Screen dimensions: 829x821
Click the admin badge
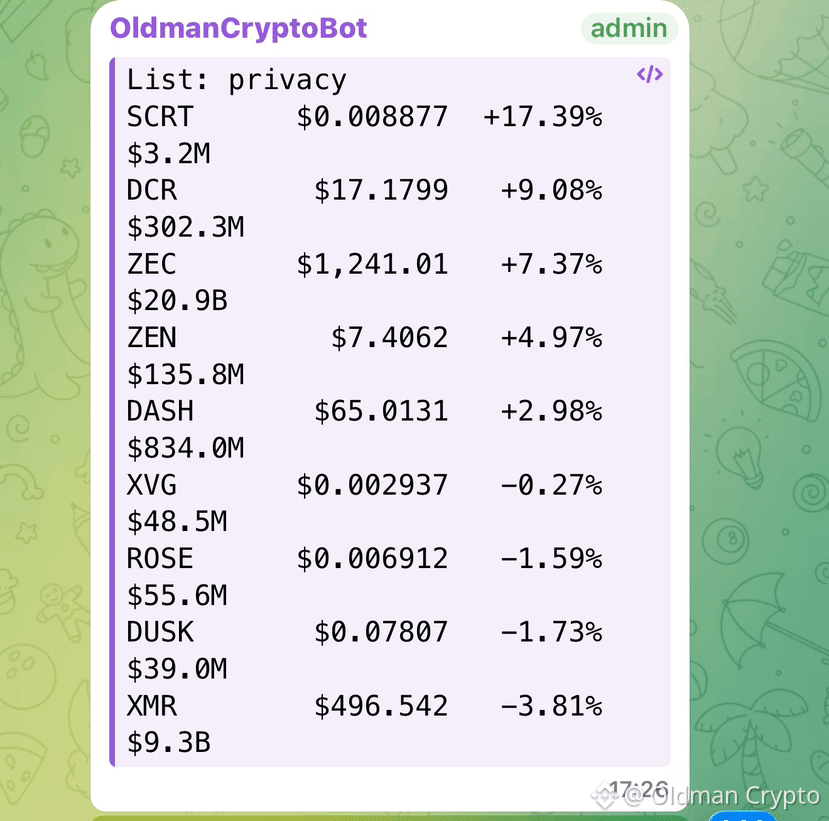click(x=629, y=28)
